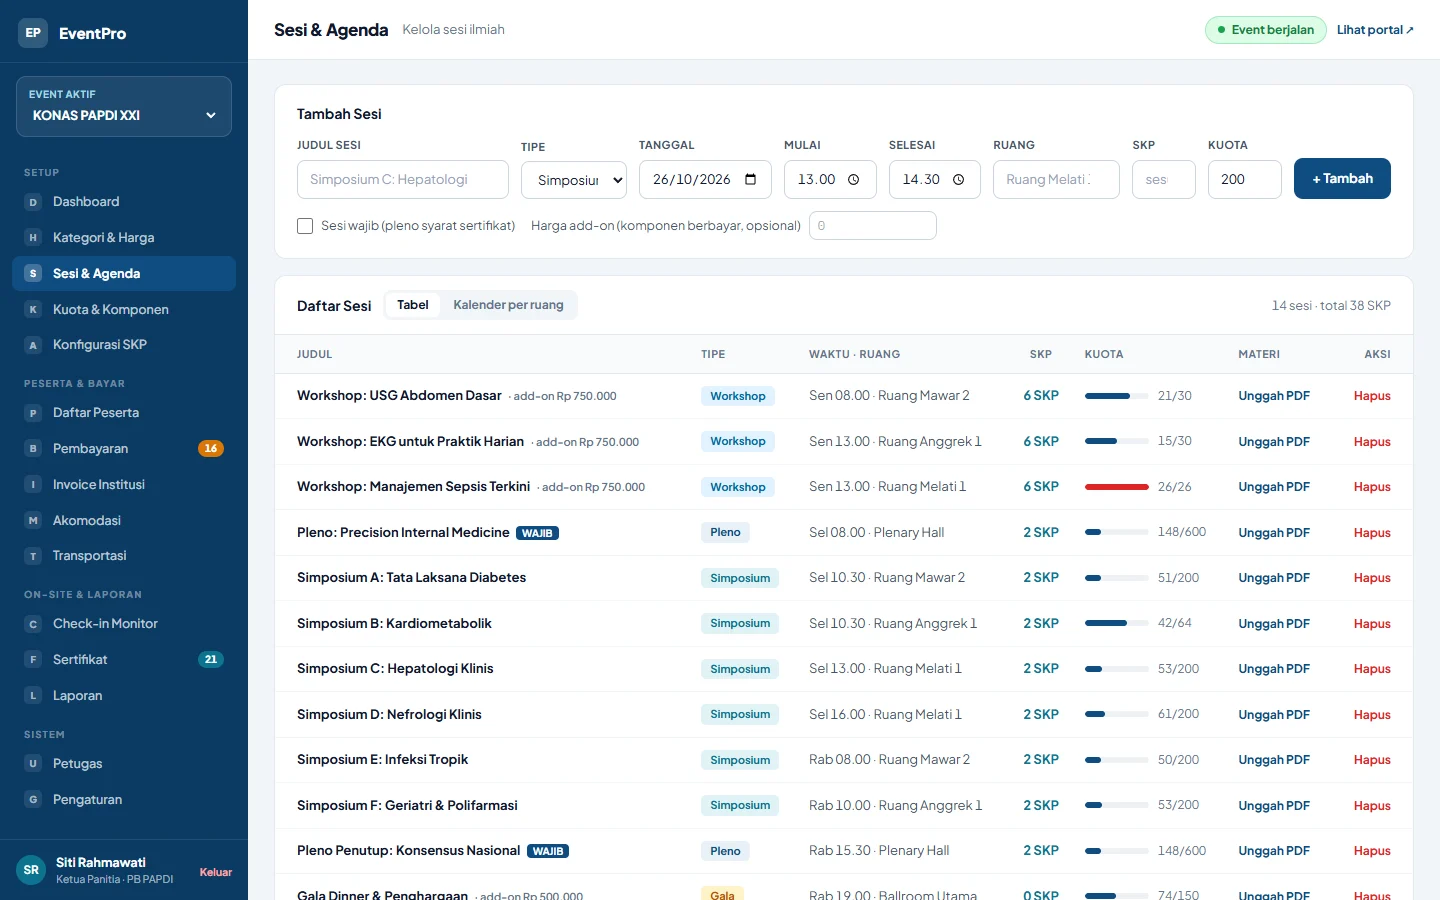Screen dimensions: 1440x900
Task: Click the Petugas U icon
Action: (x=33, y=764)
